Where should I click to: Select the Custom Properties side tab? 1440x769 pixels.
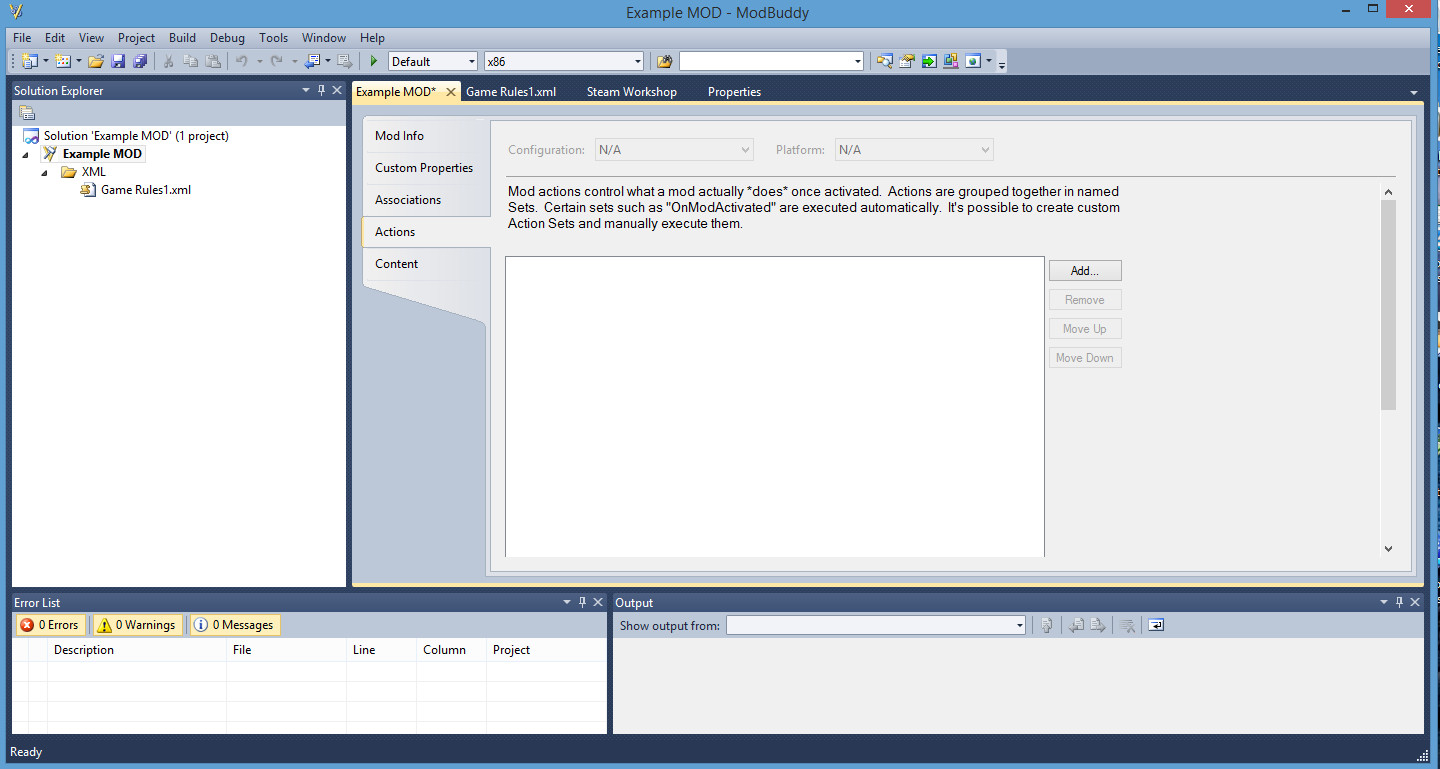[426, 168]
